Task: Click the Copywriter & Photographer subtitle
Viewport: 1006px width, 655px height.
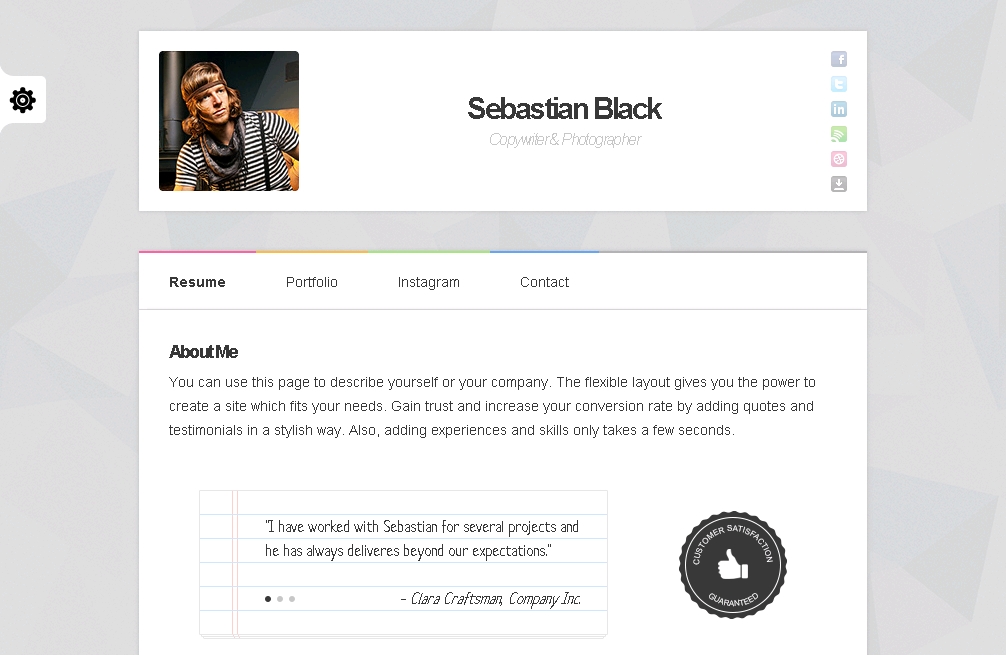Action: click(x=565, y=140)
